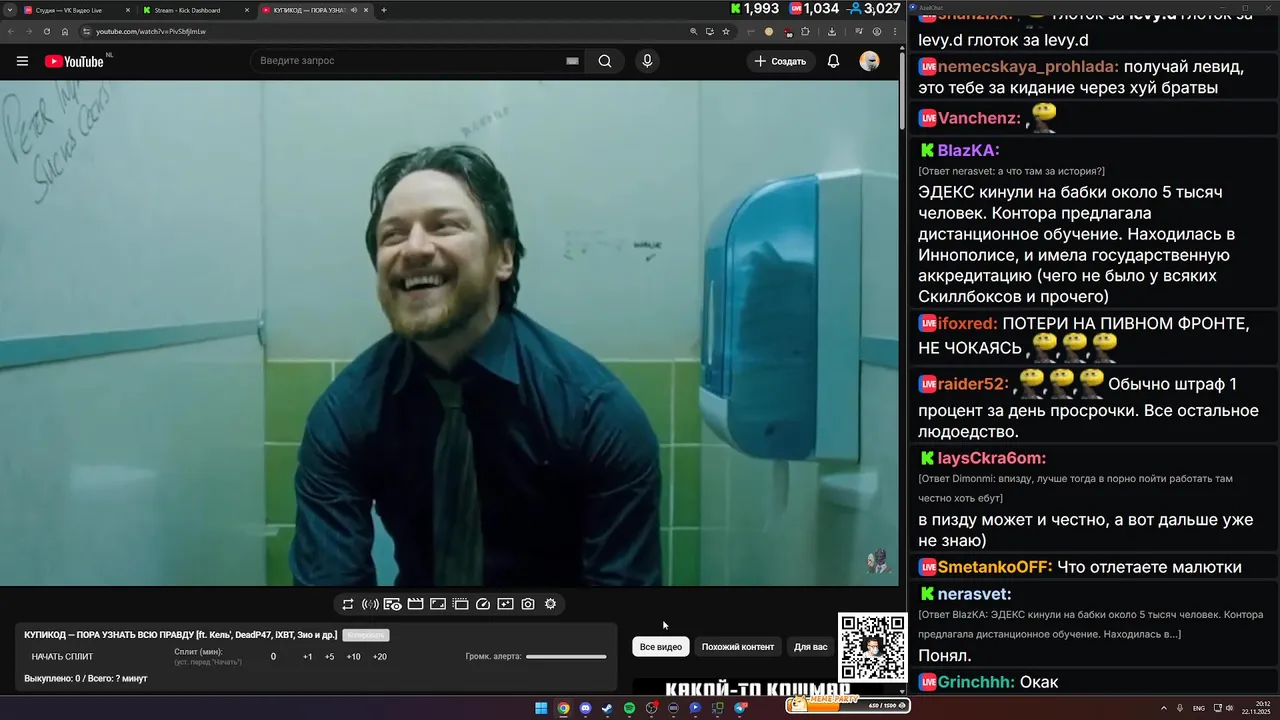This screenshot has width=1280, height=720.
Task: Go to the YouTube logo home
Action: click(75, 61)
